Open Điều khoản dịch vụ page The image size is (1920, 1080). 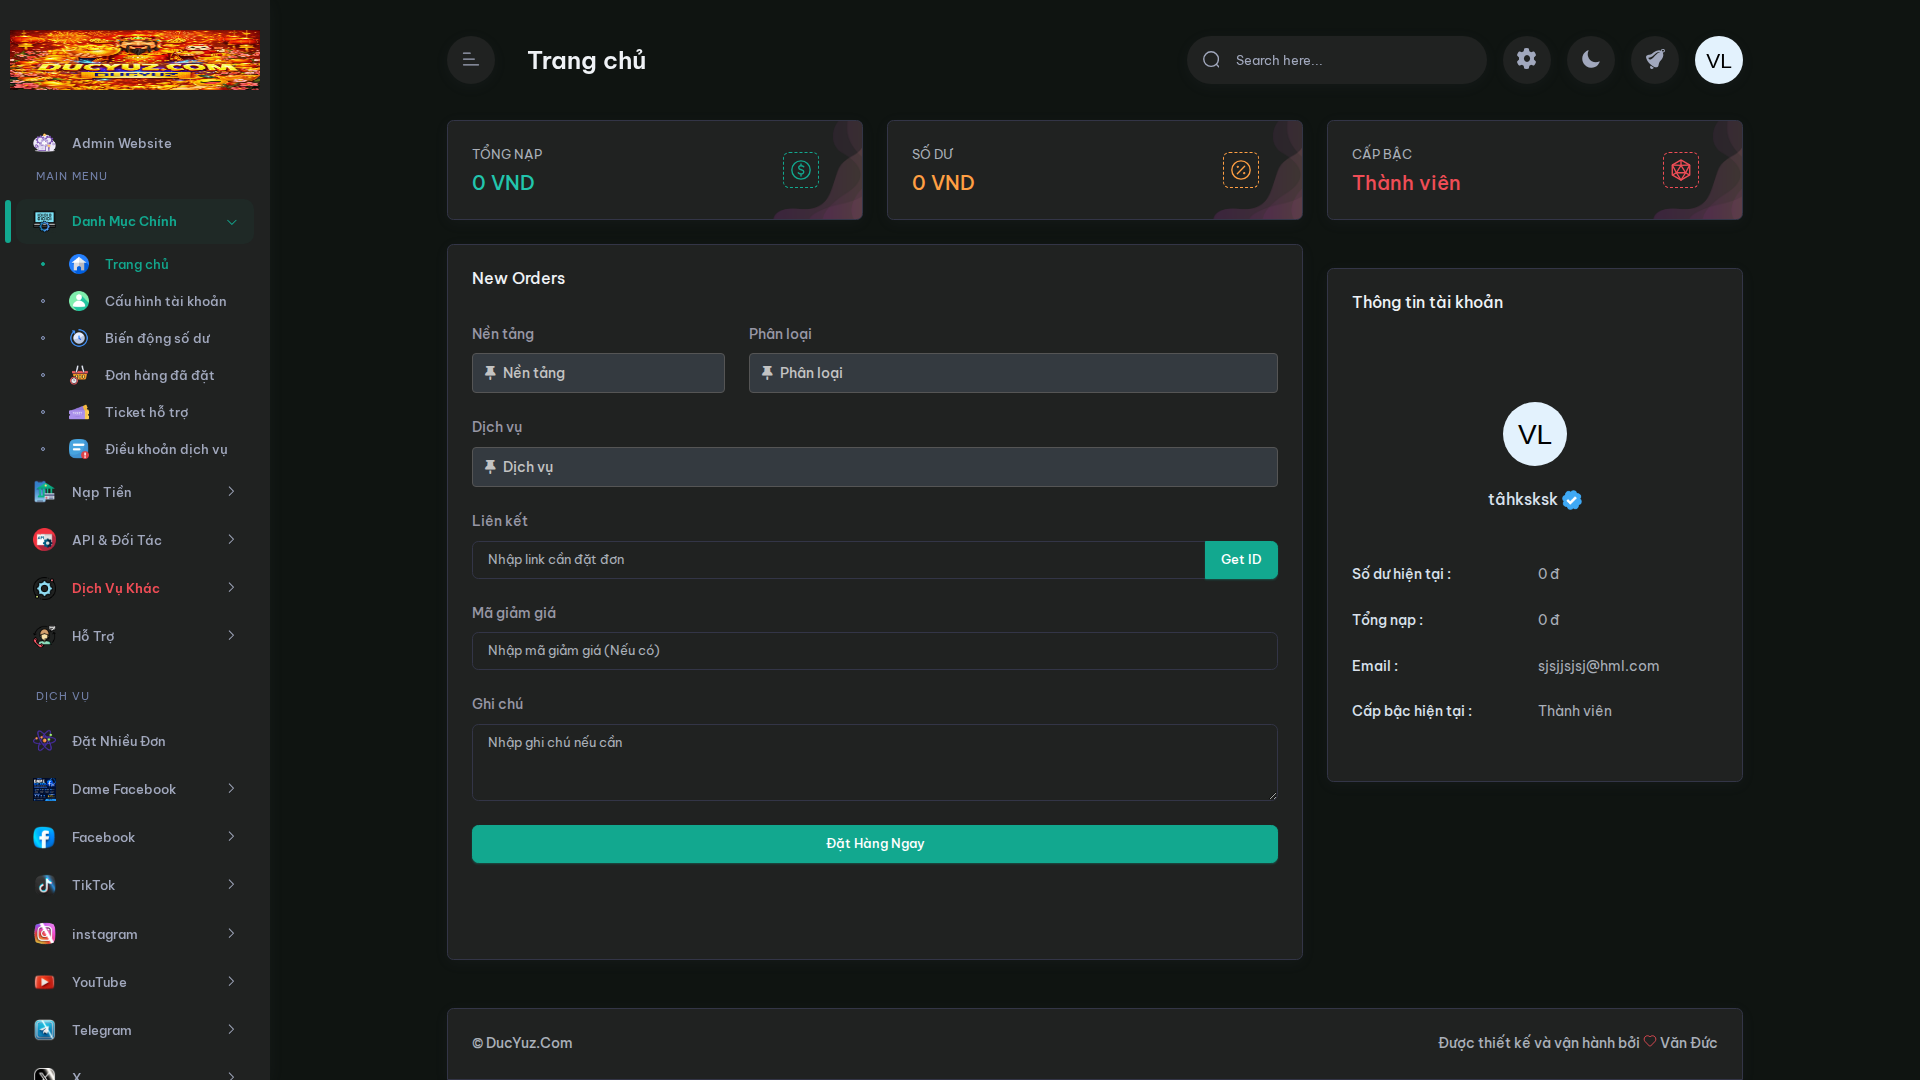click(x=167, y=449)
